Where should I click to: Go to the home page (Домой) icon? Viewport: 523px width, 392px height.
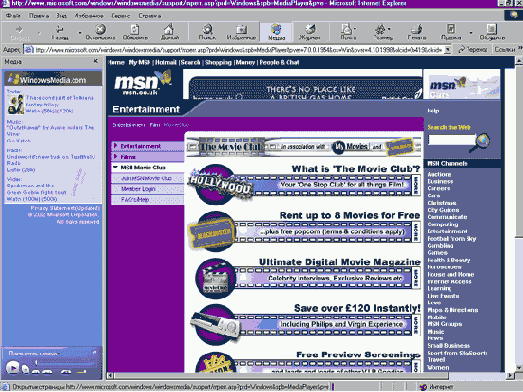coord(170,32)
